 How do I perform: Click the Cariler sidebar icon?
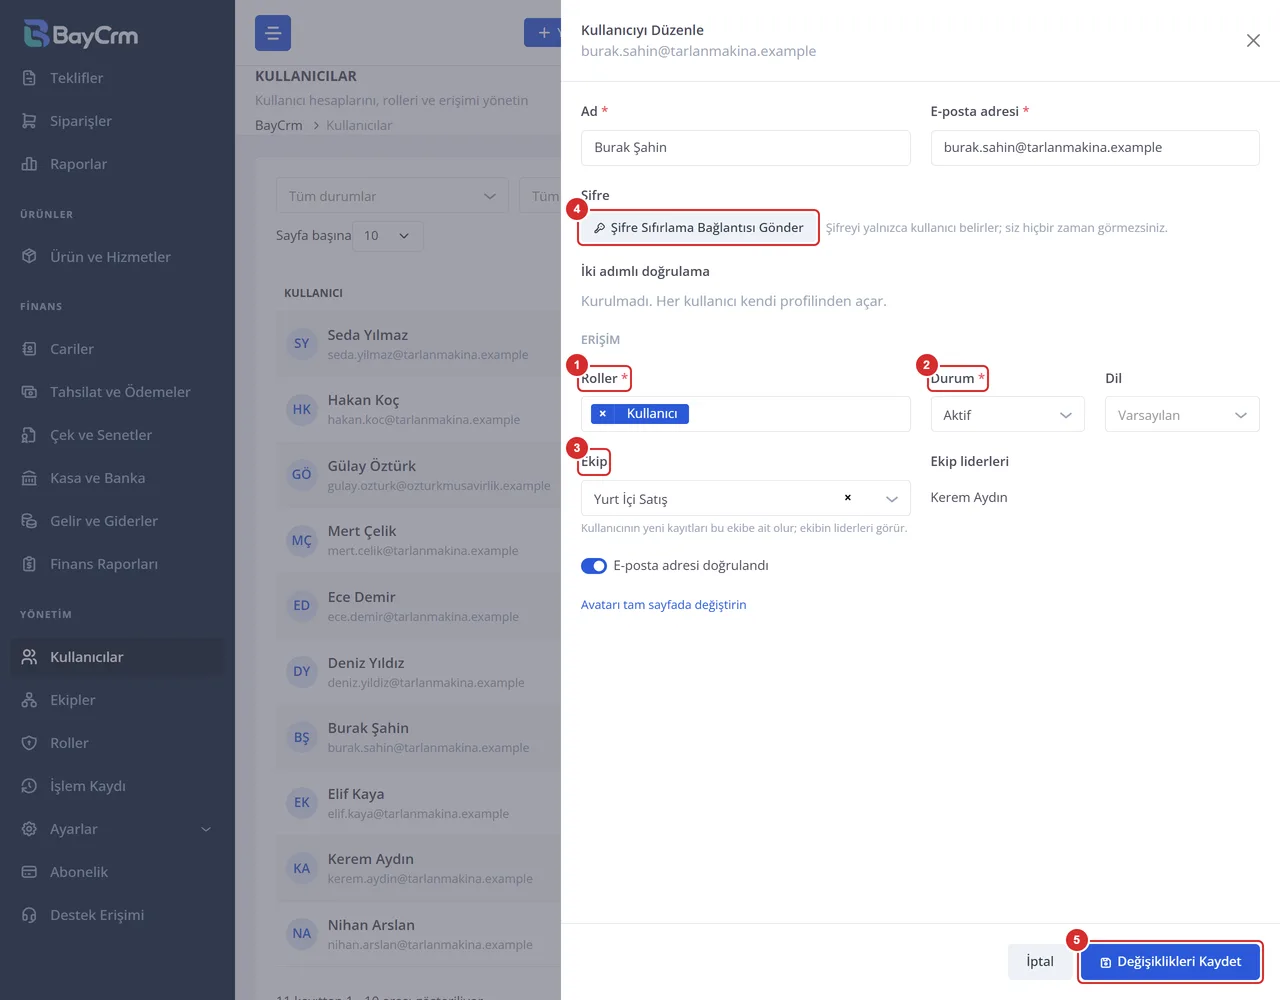(29, 349)
